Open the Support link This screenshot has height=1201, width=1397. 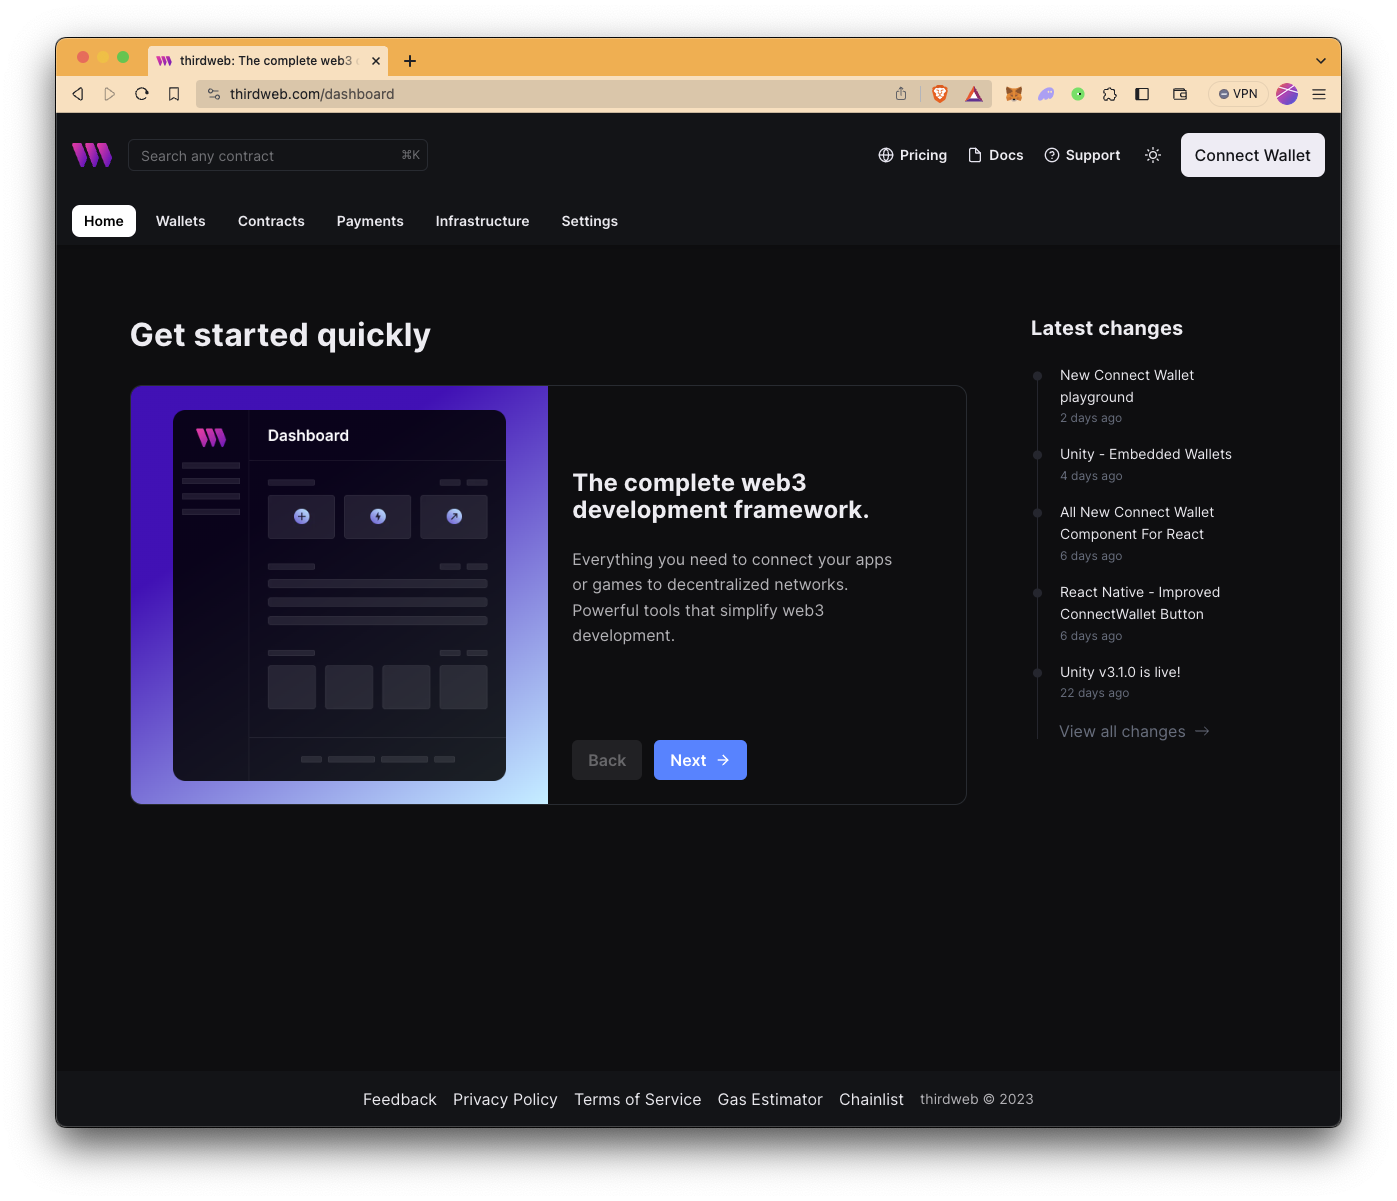click(1082, 155)
